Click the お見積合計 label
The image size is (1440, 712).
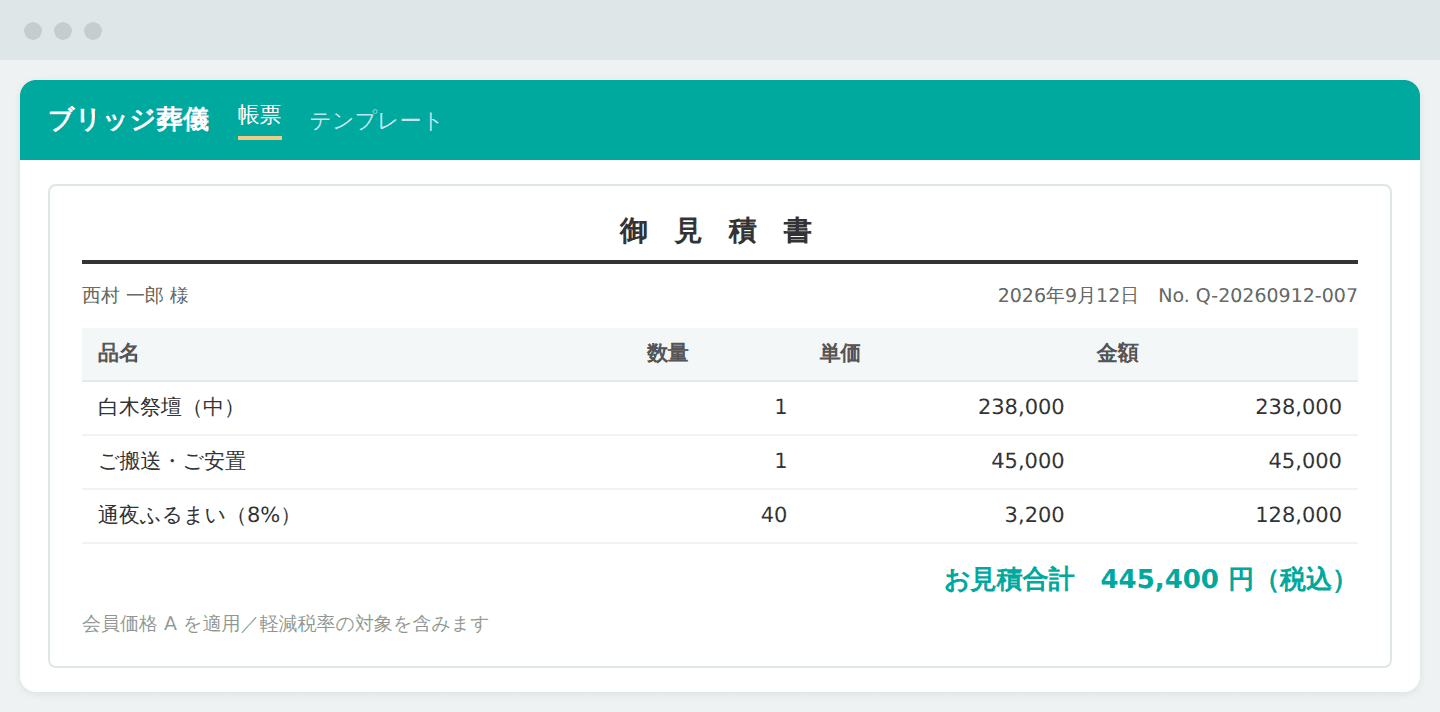tap(1009, 580)
